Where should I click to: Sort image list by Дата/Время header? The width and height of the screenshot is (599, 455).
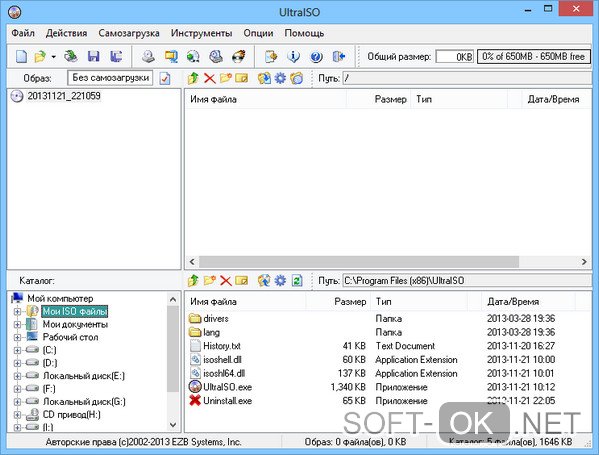click(x=557, y=99)
